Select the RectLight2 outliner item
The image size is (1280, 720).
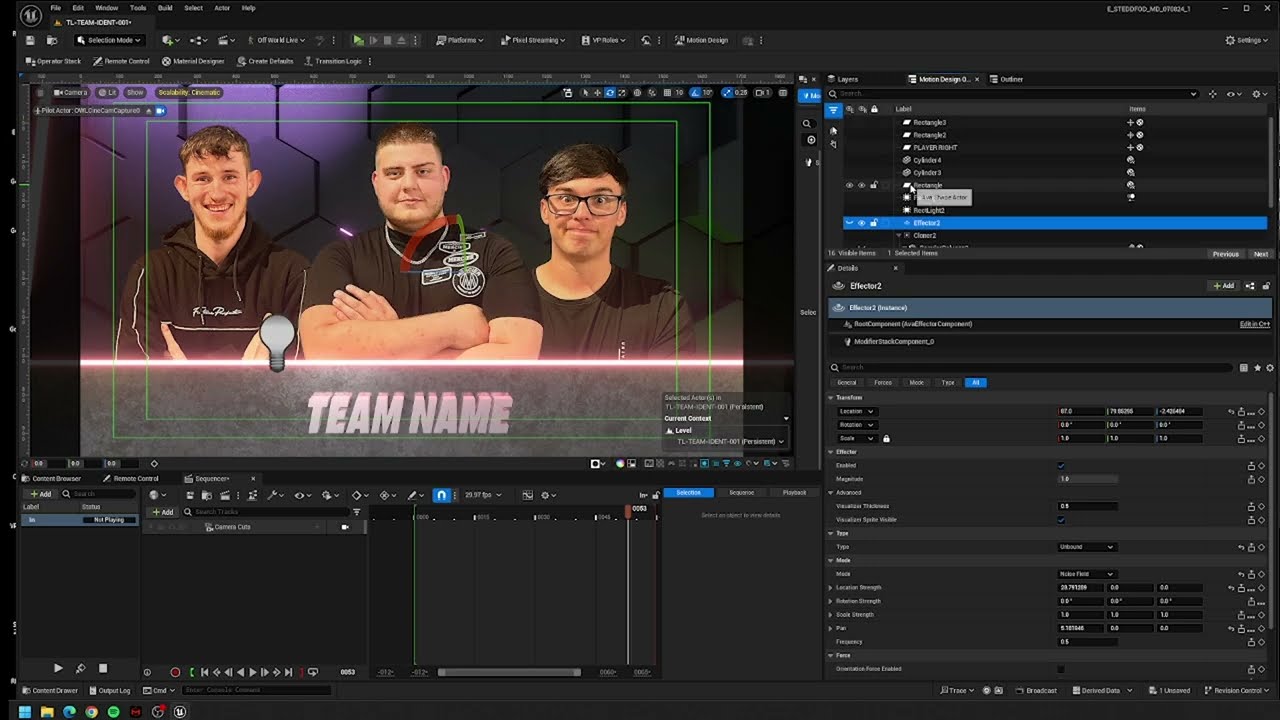929,210
